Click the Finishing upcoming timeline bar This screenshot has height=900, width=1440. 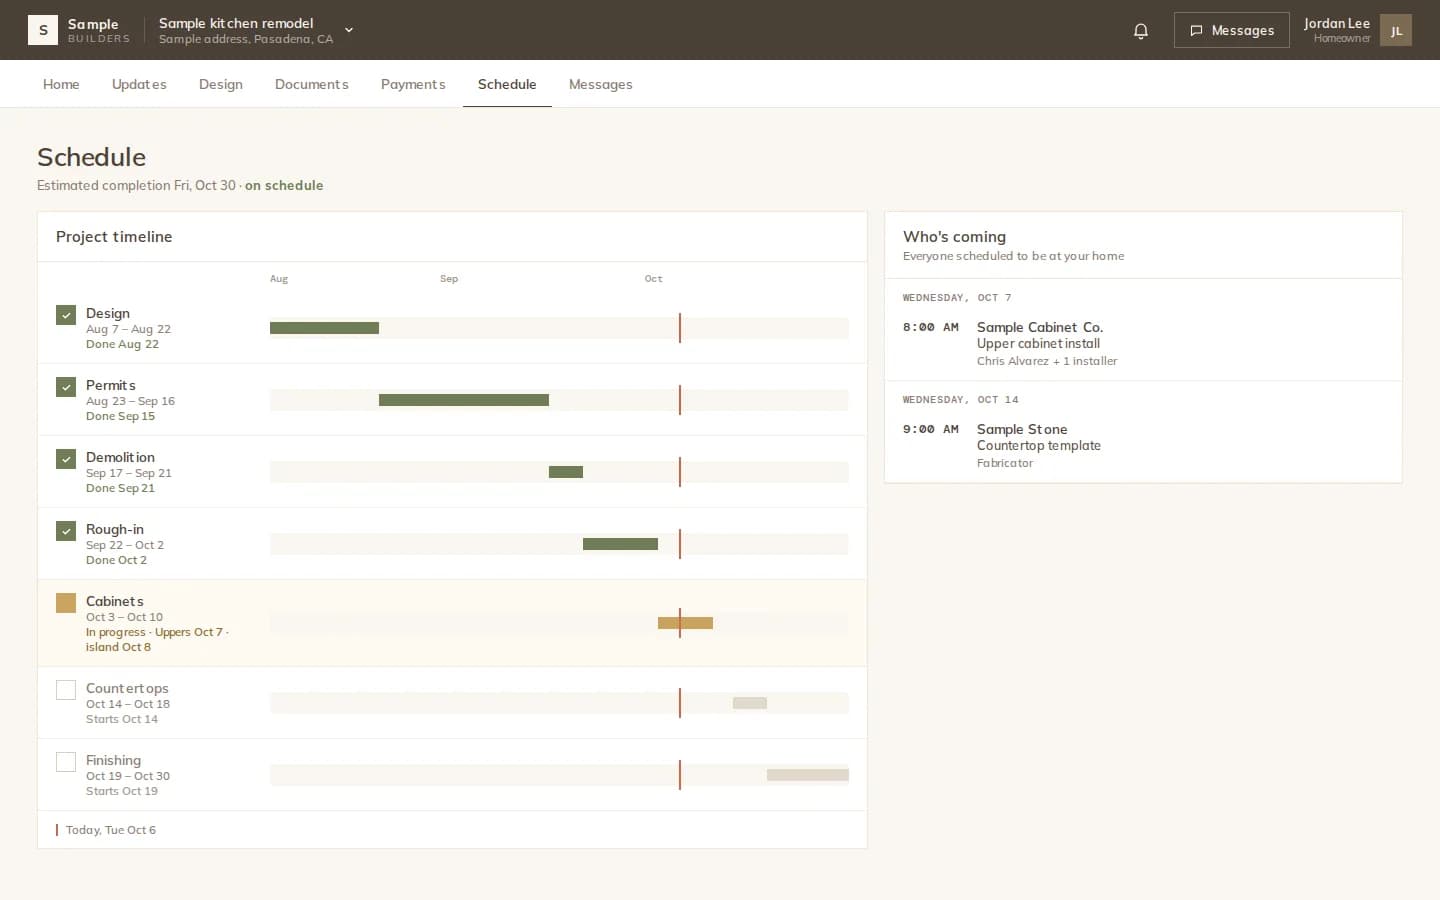point(808,775)
